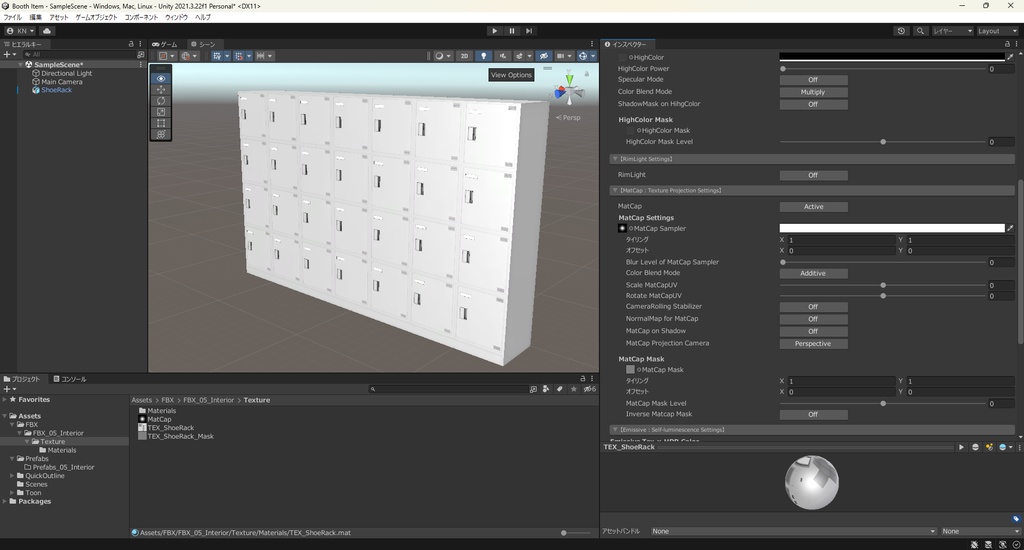
Task: Collapse the RimLight Settings section
Action: pyautogui.click(x=615, y=159)
